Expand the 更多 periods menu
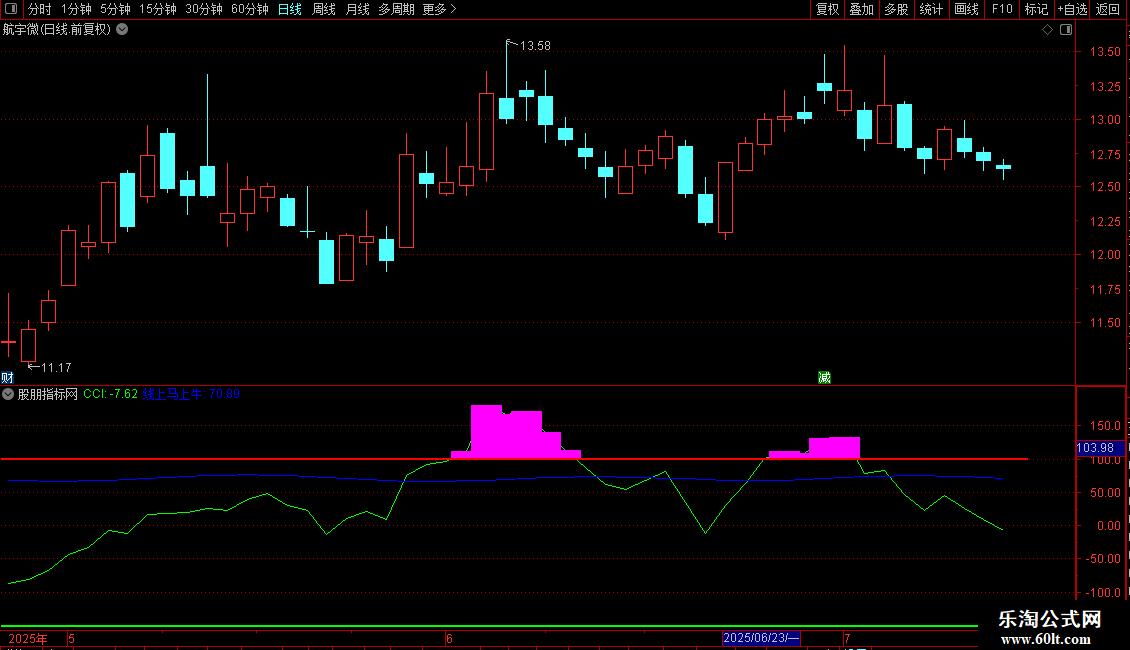 (439, 9)
